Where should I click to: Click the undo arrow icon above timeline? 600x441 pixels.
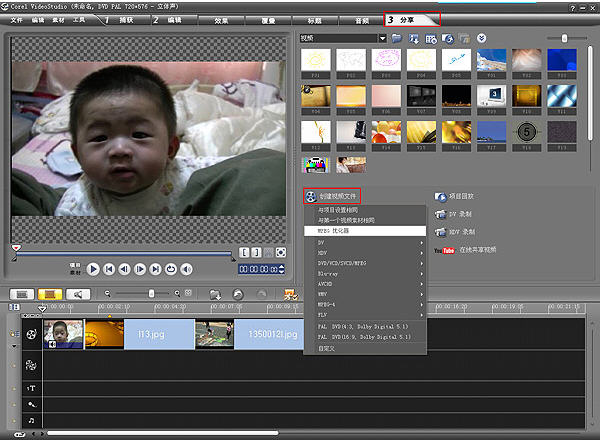point(237,294)
